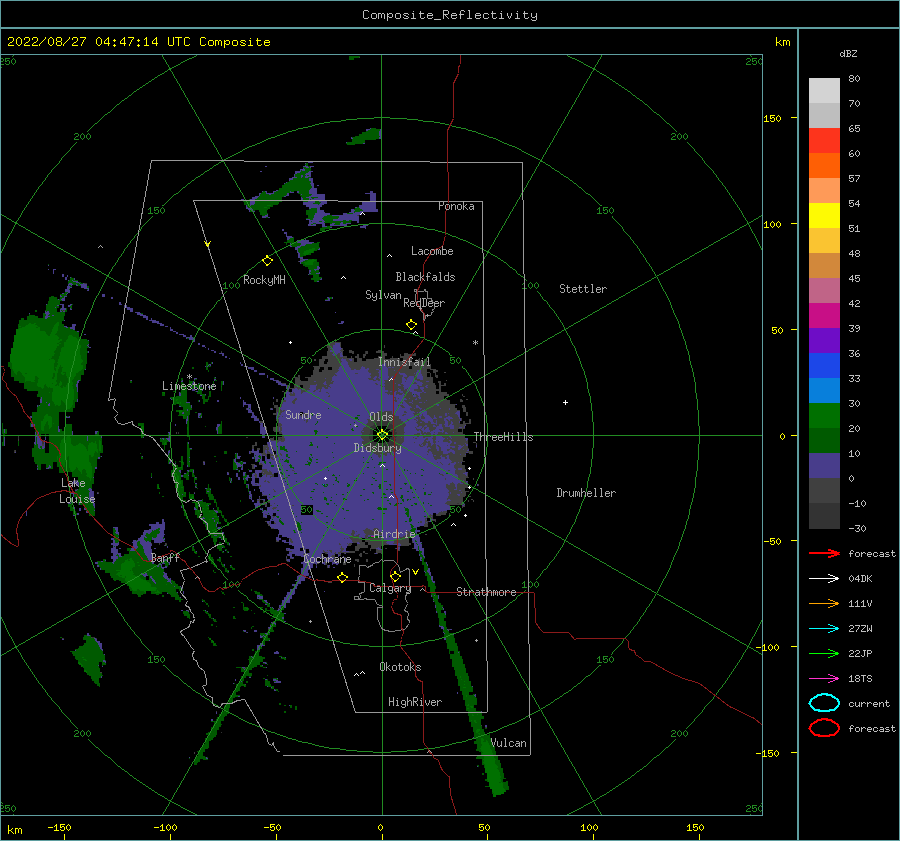
Task: Click the yellow diamond marker south of Cochrane
Action: click(343, 577)
